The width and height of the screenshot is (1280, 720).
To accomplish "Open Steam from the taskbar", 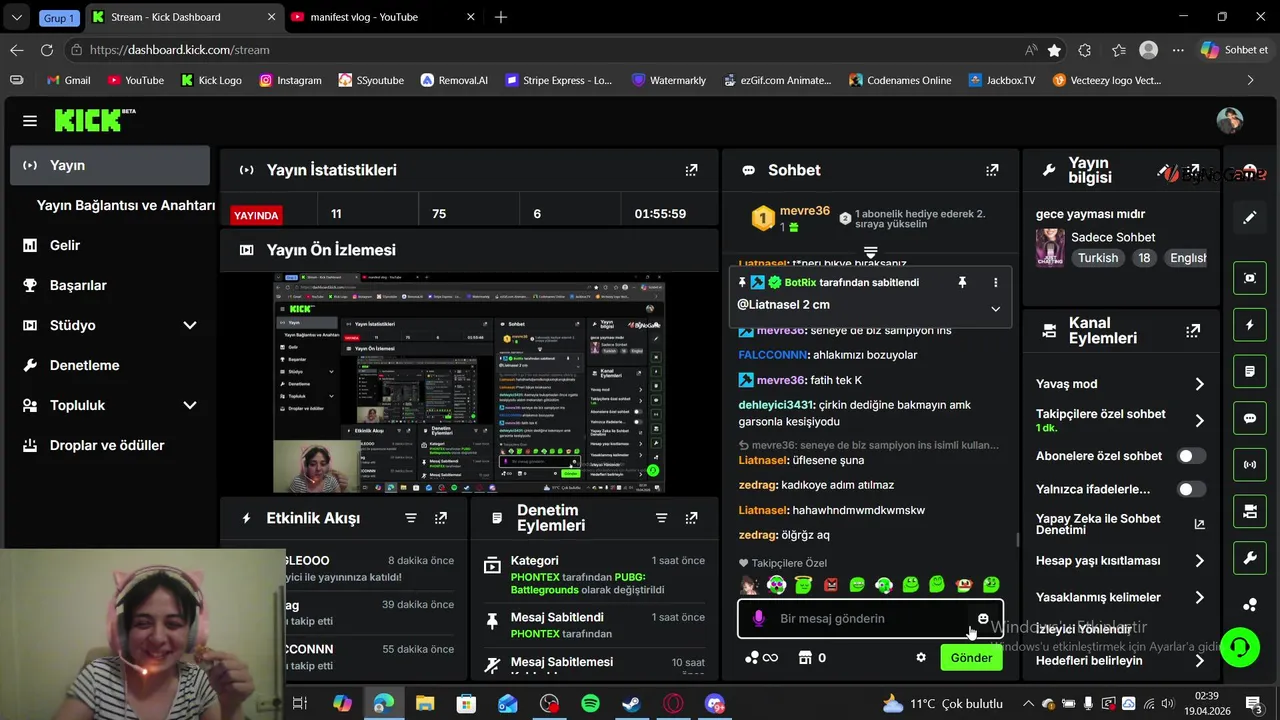I will tap(631, 704).
